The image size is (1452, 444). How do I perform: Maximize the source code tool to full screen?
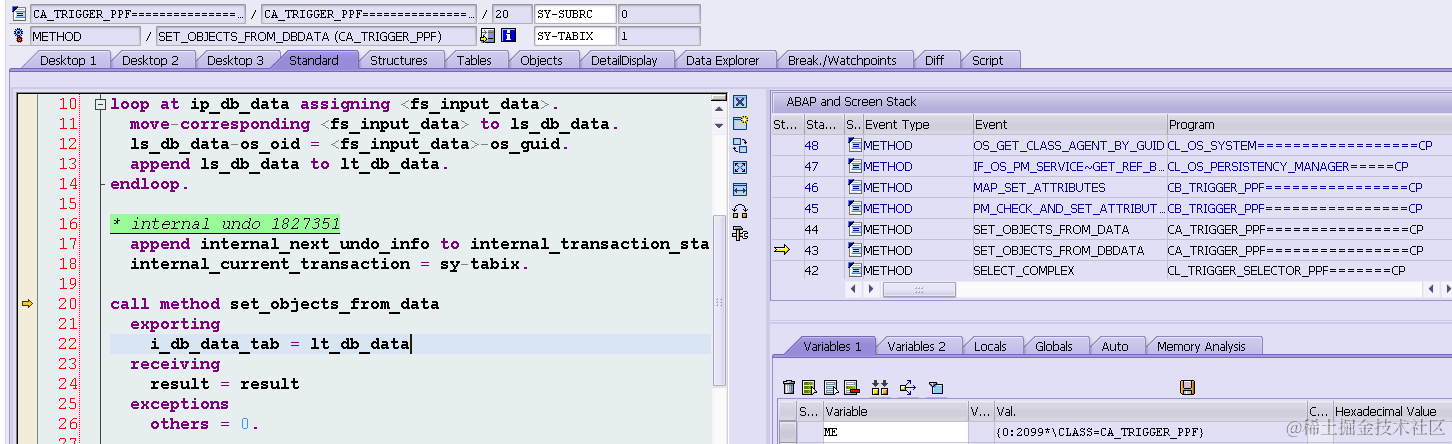(740, 167)
